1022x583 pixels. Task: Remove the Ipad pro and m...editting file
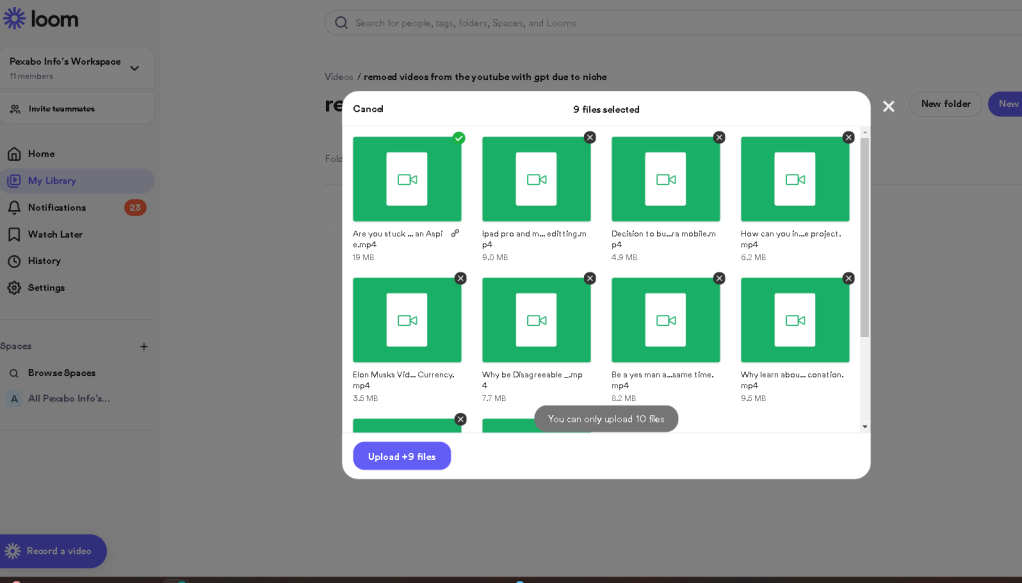(x=590, y=137)
